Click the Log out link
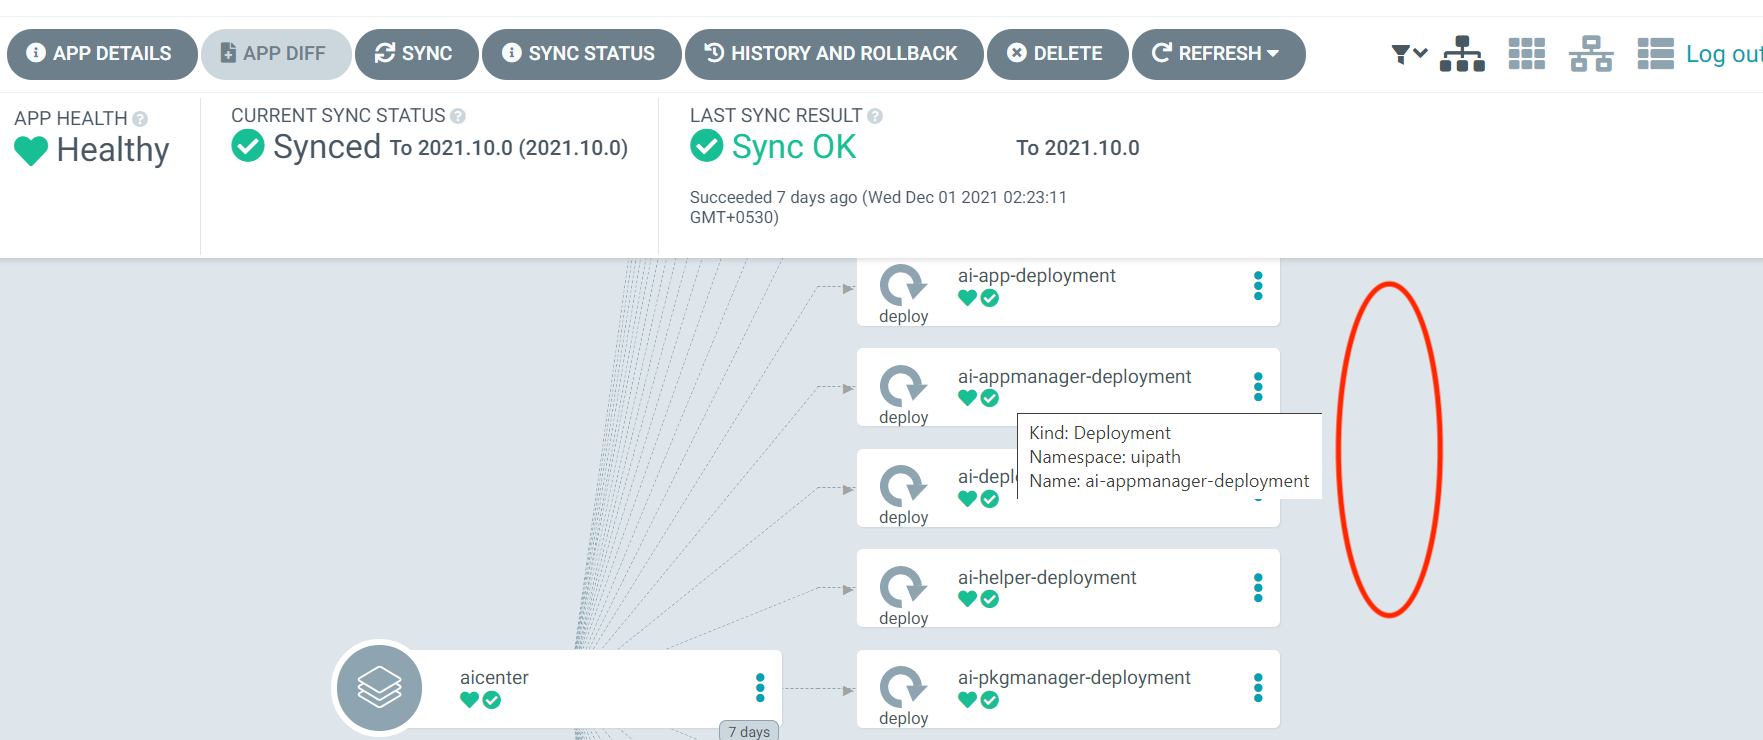 coord(1724,54)
